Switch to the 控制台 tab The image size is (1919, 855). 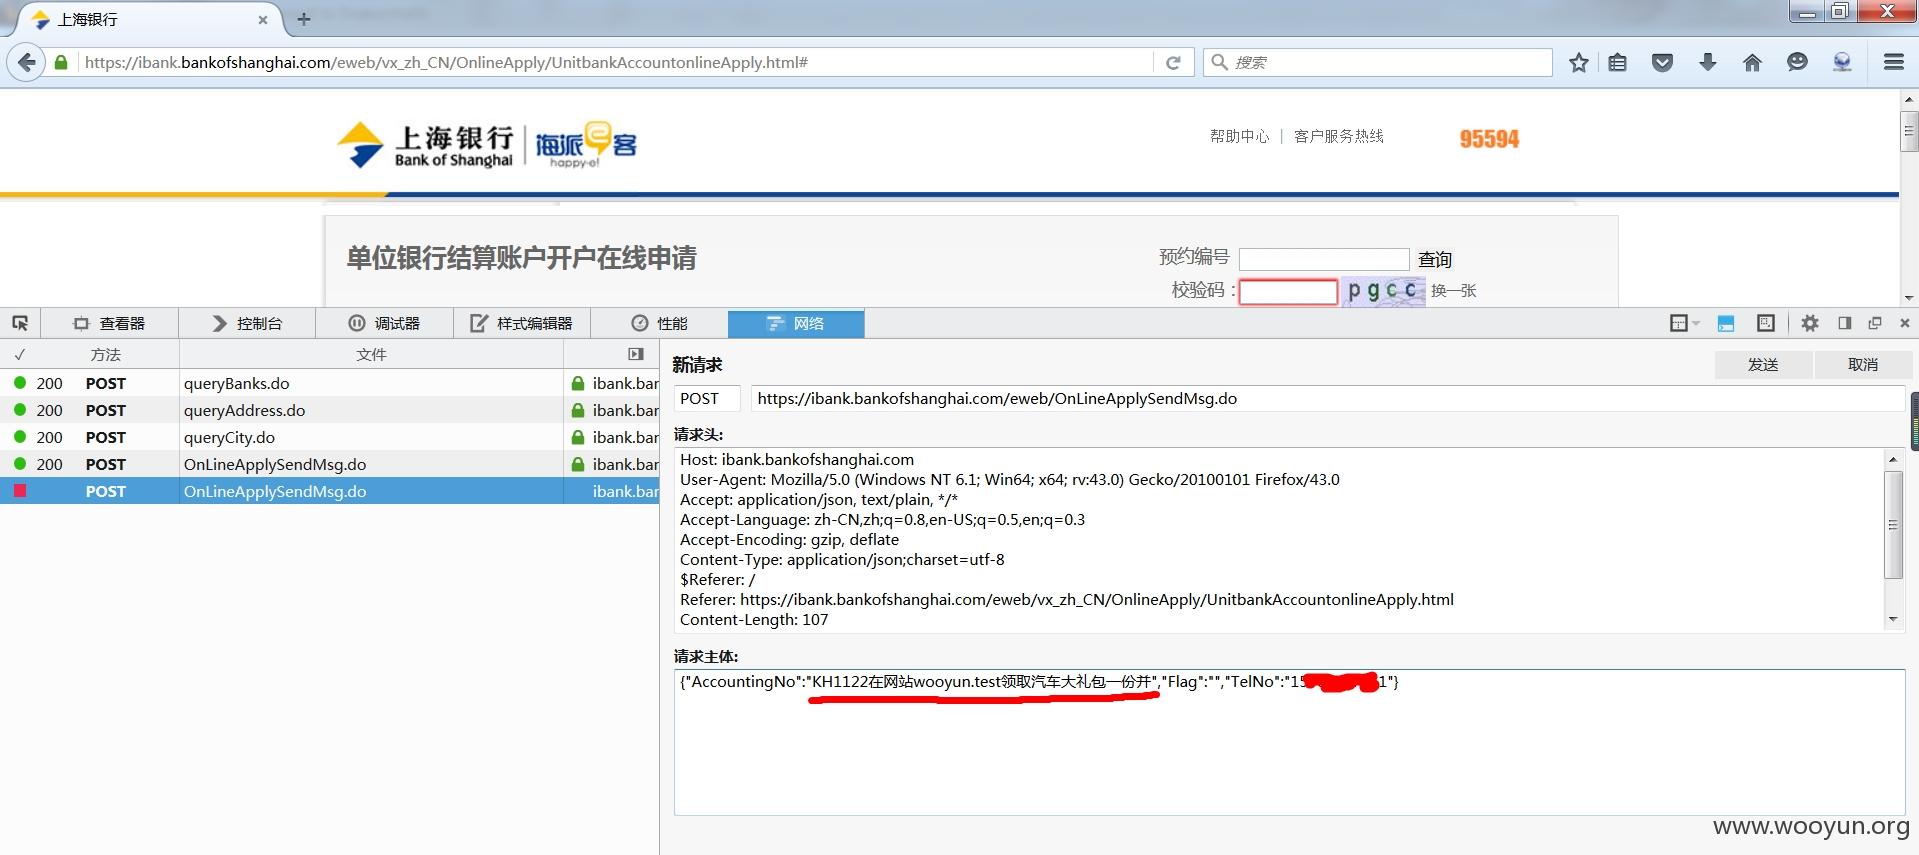(247, 323)
